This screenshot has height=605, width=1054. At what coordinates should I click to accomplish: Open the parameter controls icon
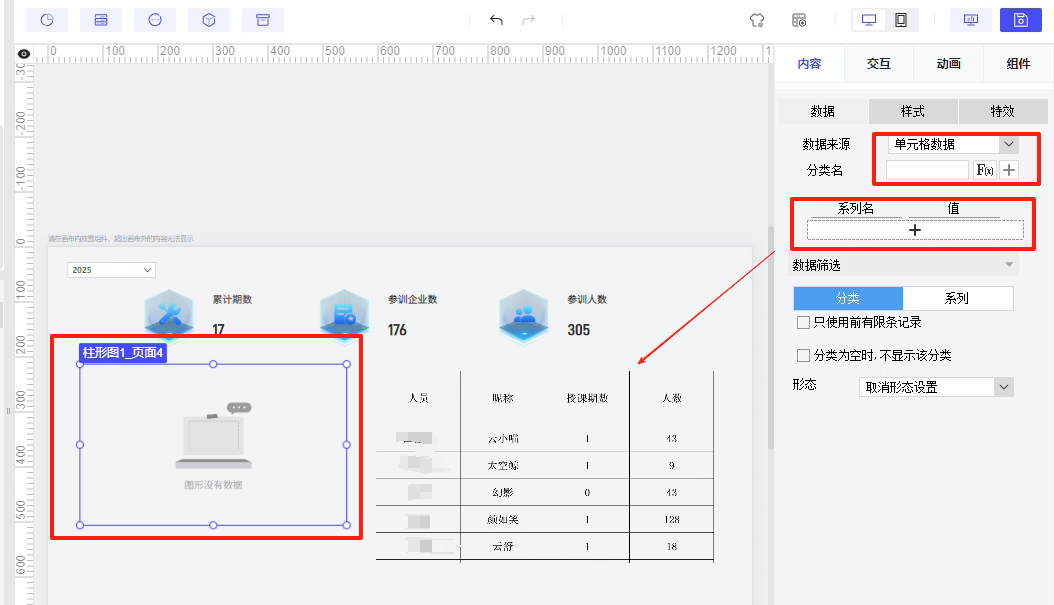point(155,19)
